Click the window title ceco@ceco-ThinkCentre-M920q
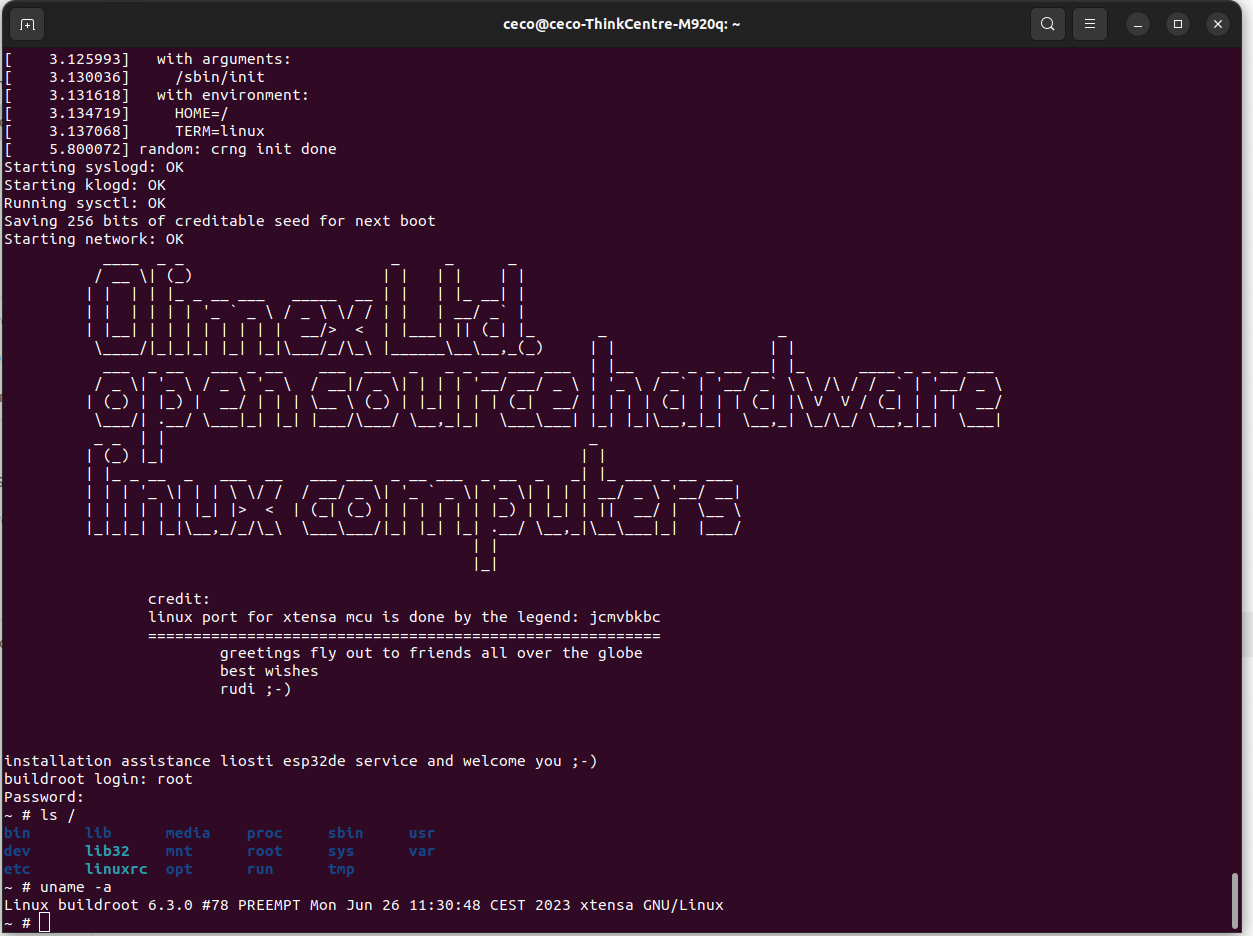Image resolution: width=1253 pixels, height=936 pixels. 621,24
